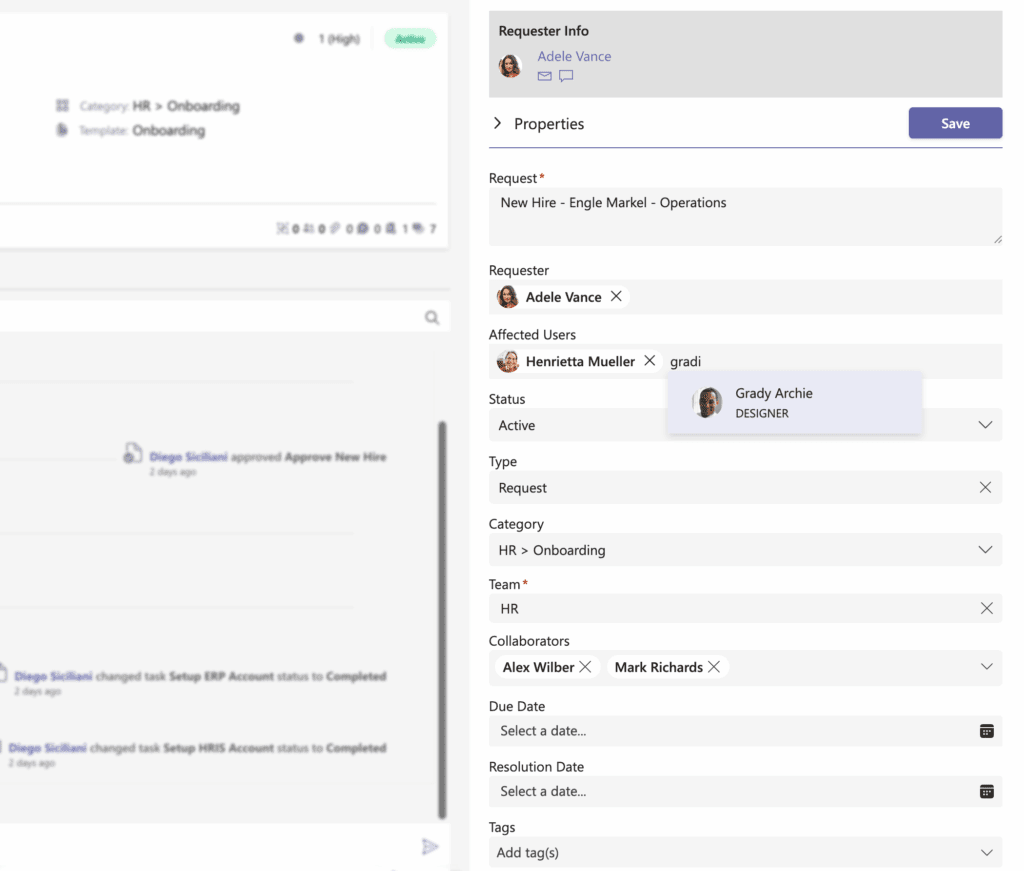The height and width of the screenshot is (871, 1024).
Task: Remove Henrietta Mueller from Affected Users
Action: tap(649, 361)
